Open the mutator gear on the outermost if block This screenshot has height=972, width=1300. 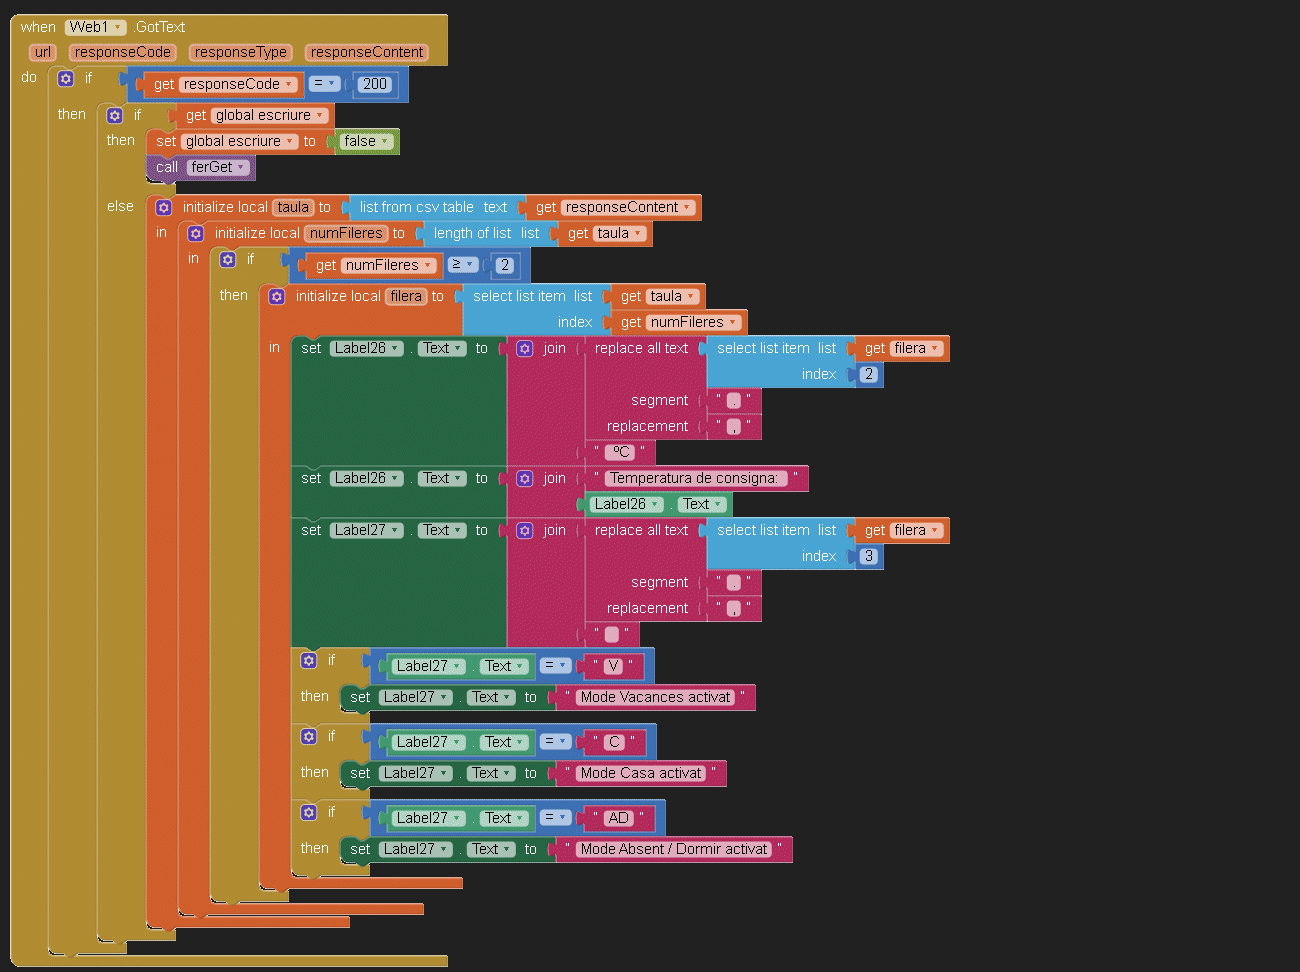[x=66, y=78]
